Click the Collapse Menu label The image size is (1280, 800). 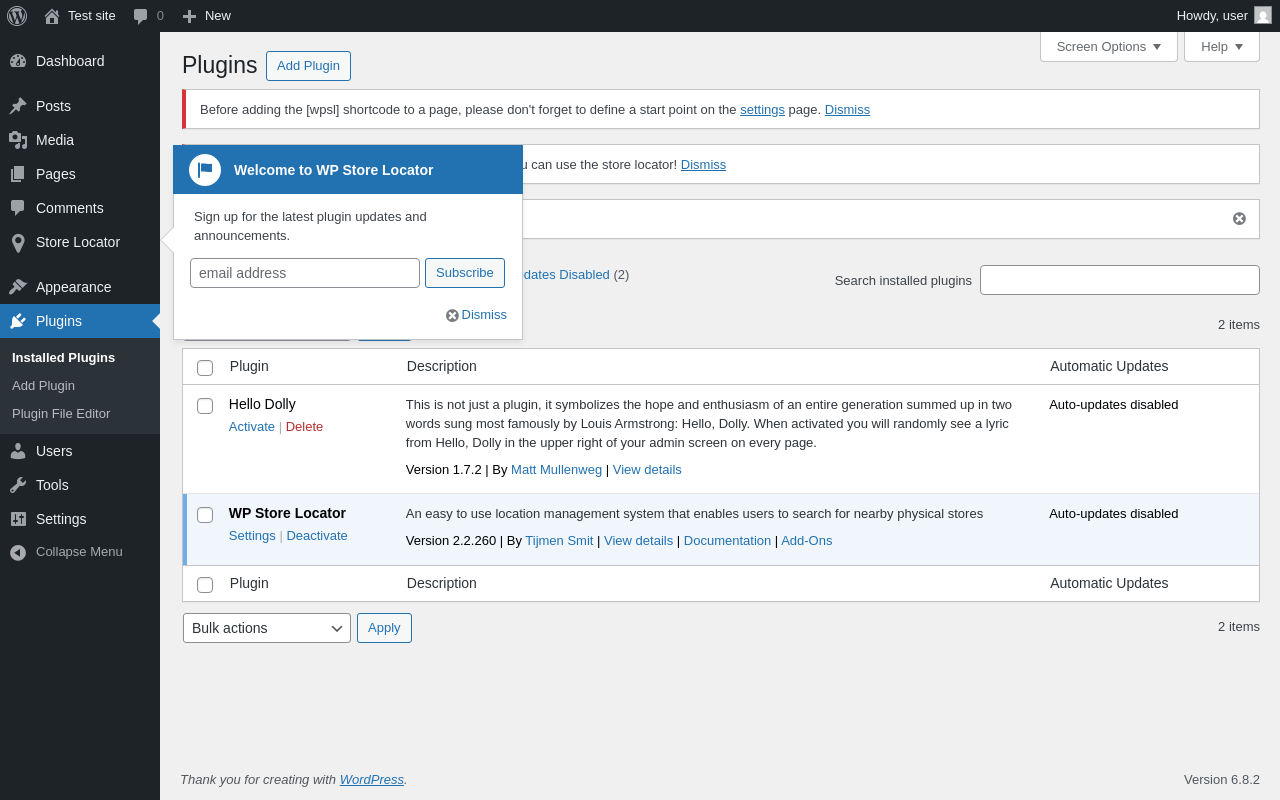79,551
